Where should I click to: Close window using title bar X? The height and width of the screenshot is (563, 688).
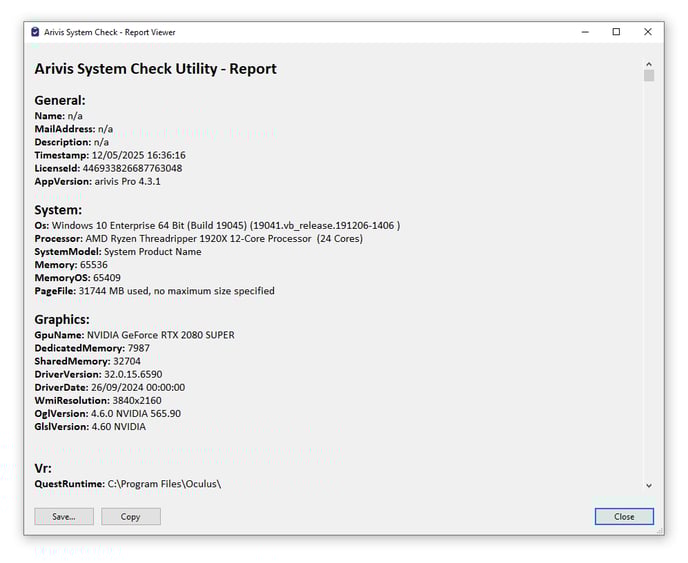pos(648,32)
